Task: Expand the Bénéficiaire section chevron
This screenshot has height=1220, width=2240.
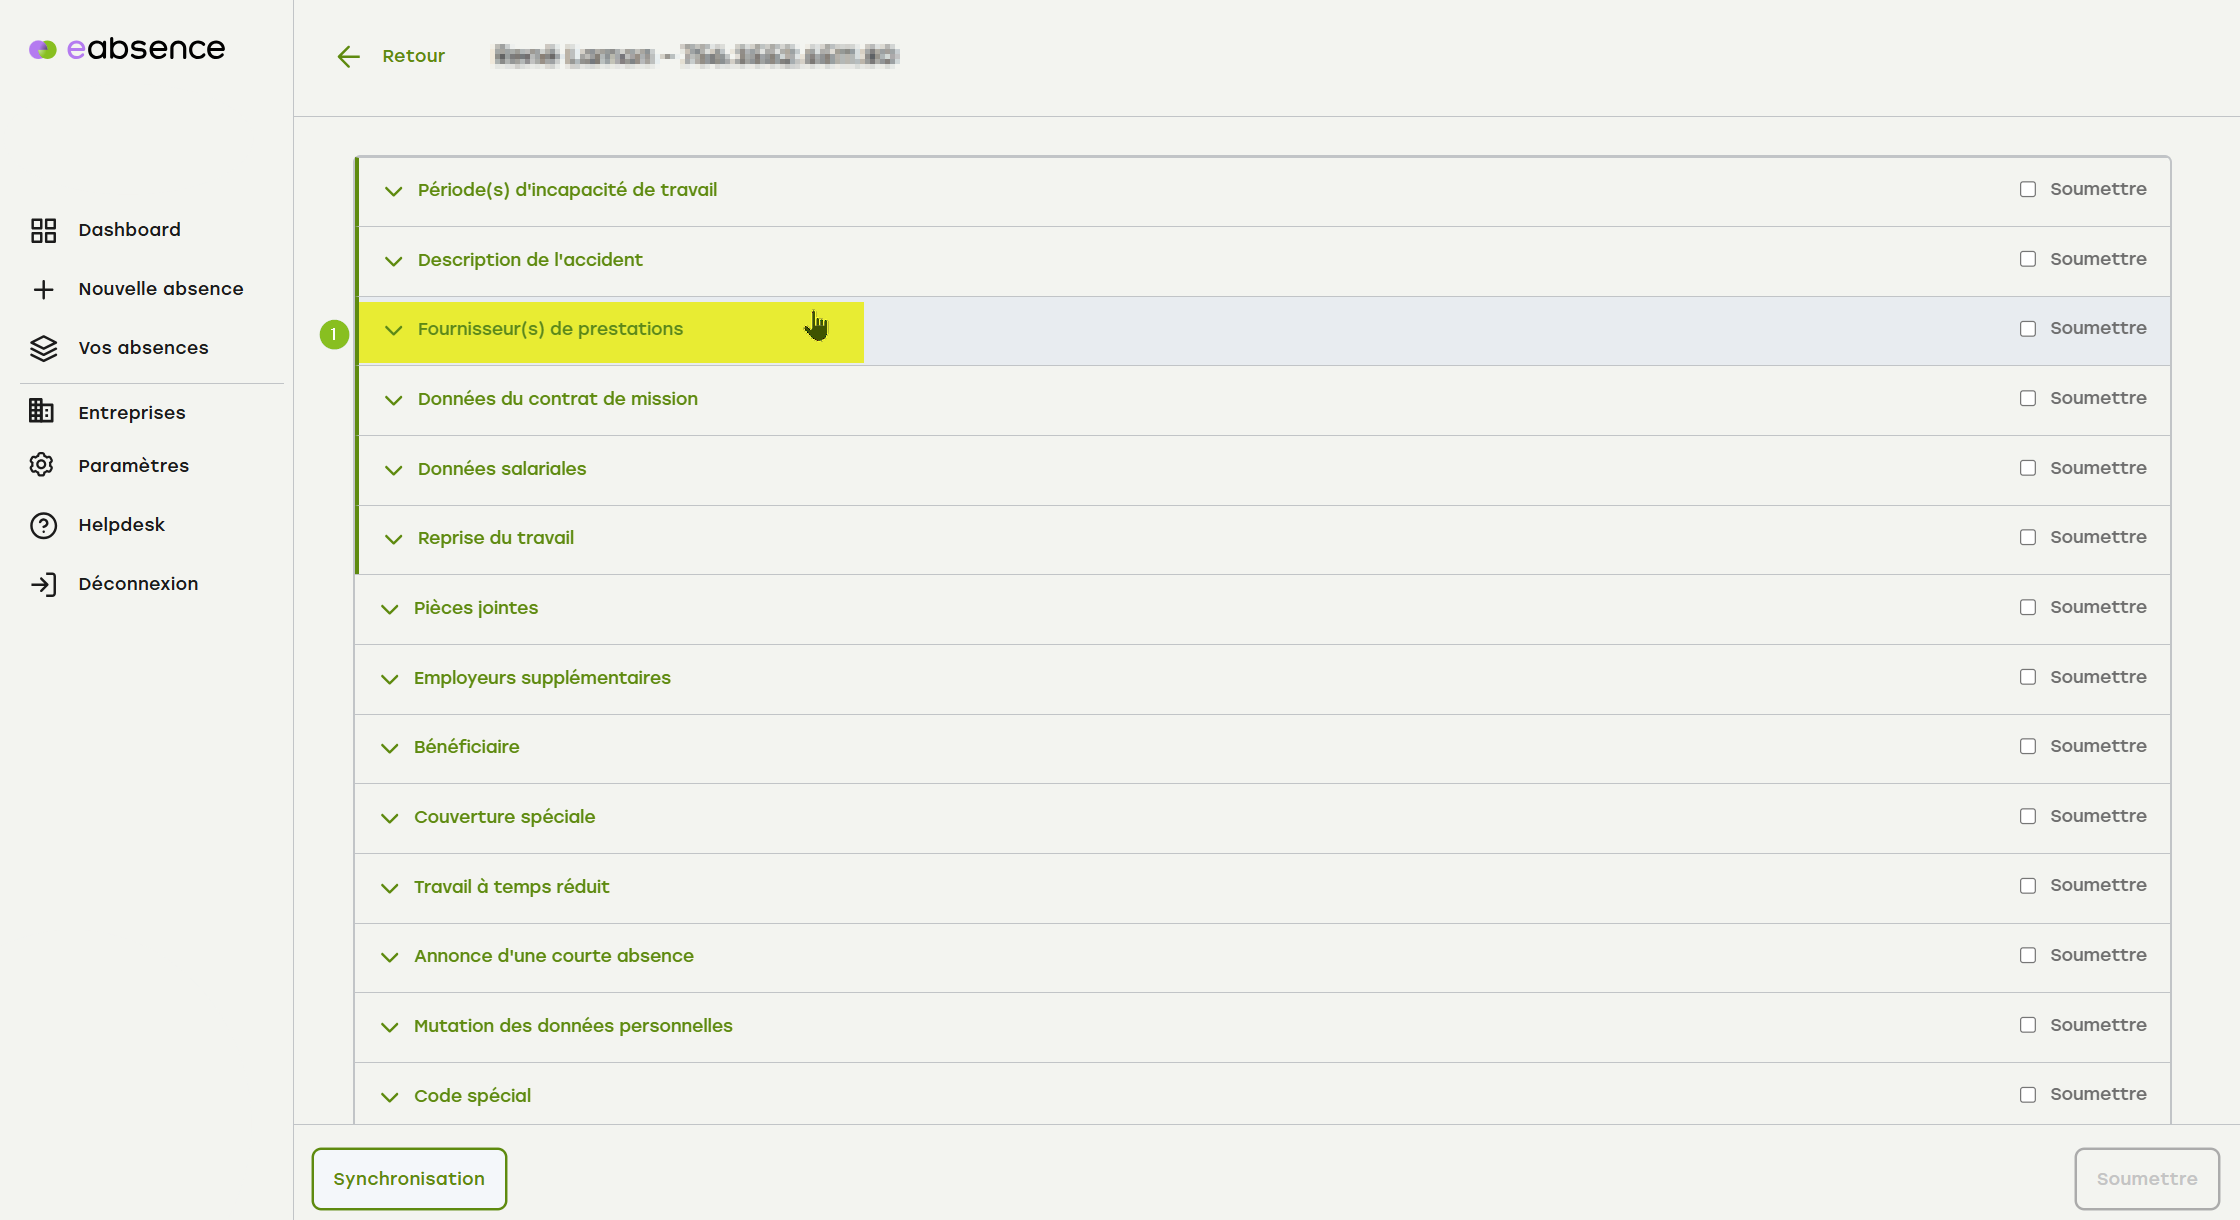Action: point(390,748)
